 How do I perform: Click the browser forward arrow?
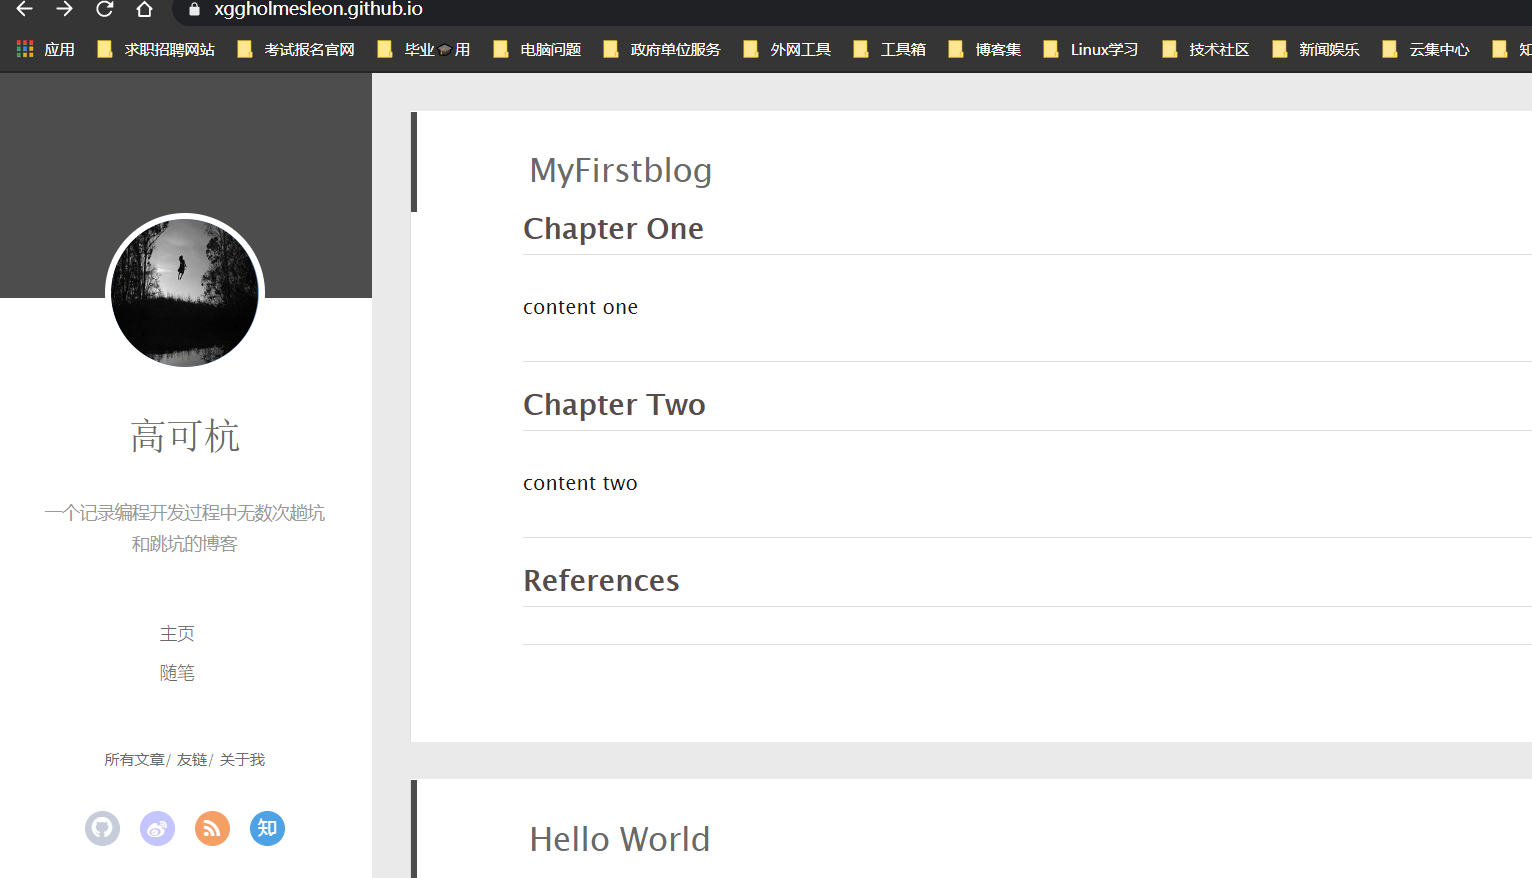pyautogui.click(x=64, y=9)
